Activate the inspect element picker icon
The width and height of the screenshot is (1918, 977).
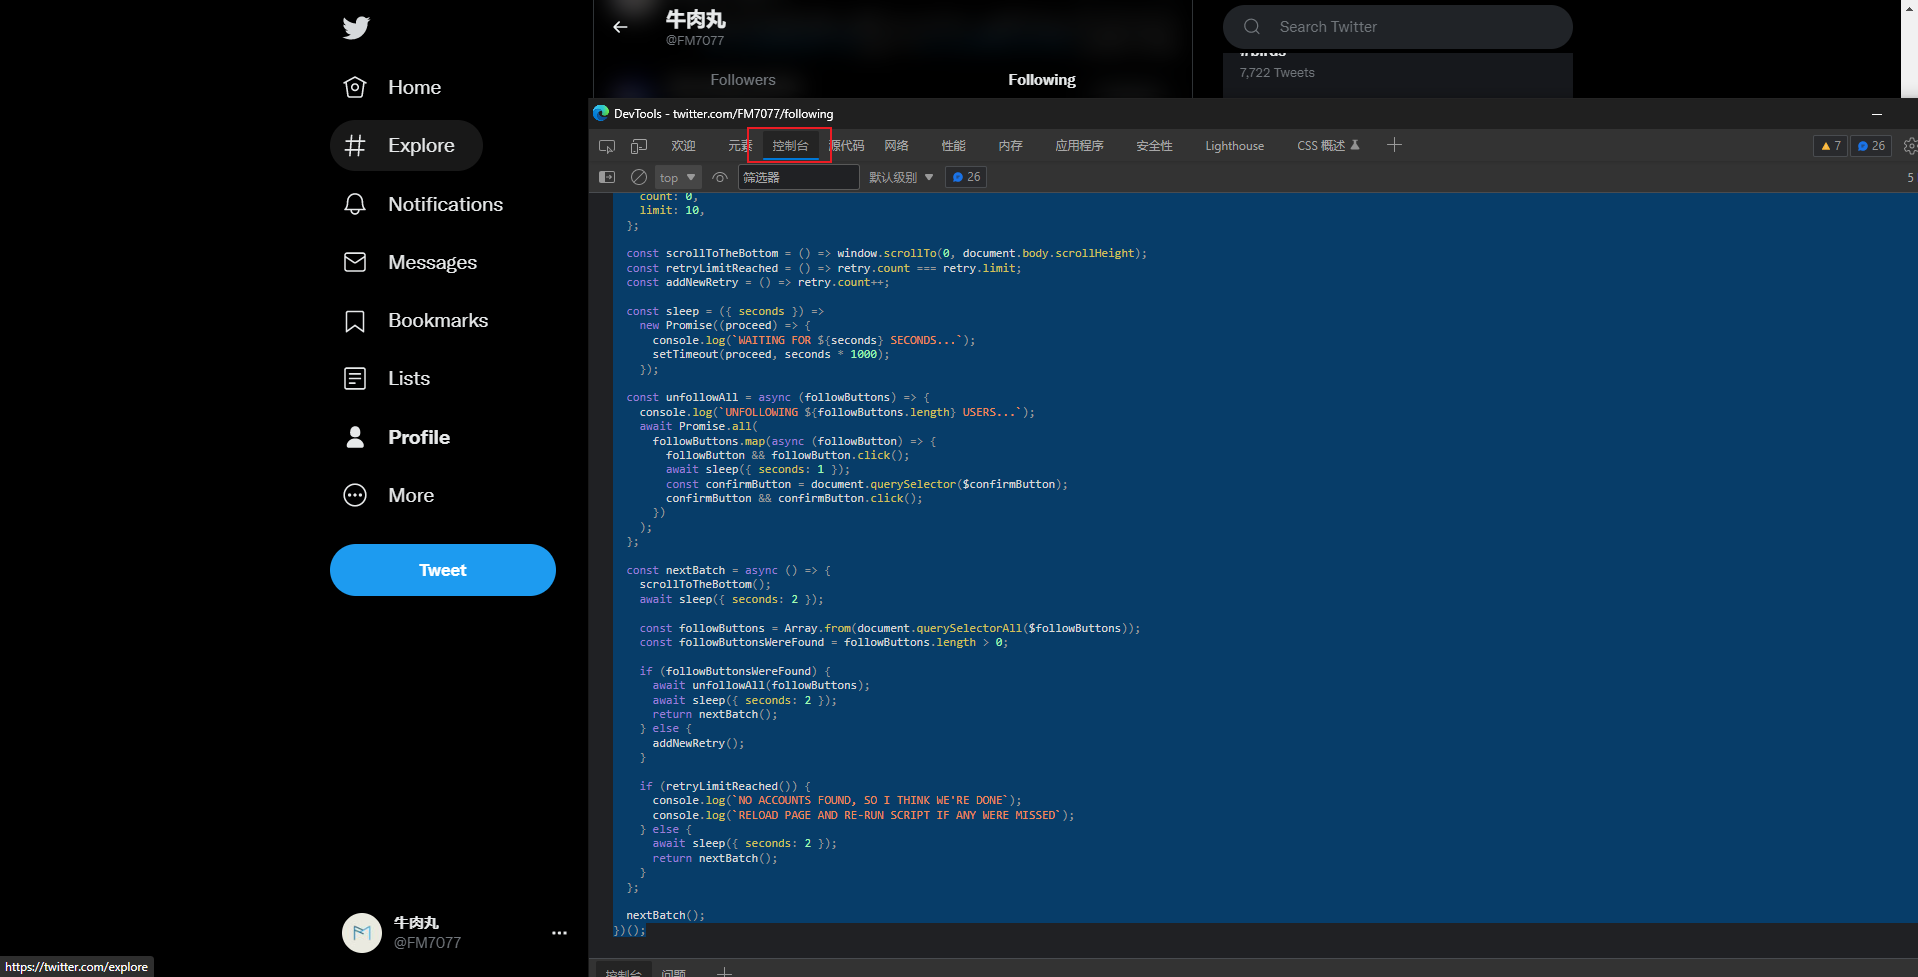pos(607,146)
